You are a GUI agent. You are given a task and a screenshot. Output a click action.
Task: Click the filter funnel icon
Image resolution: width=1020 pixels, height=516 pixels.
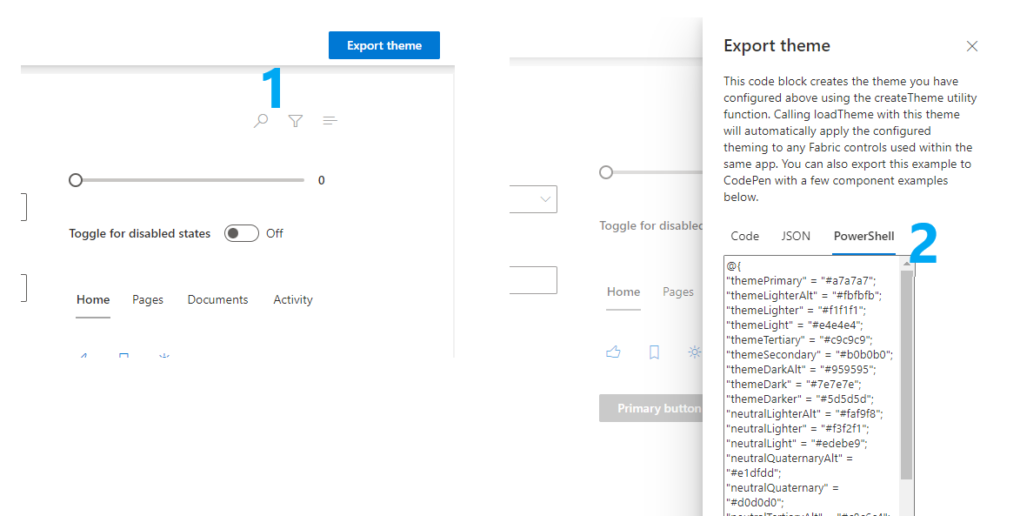click(296, 121)
